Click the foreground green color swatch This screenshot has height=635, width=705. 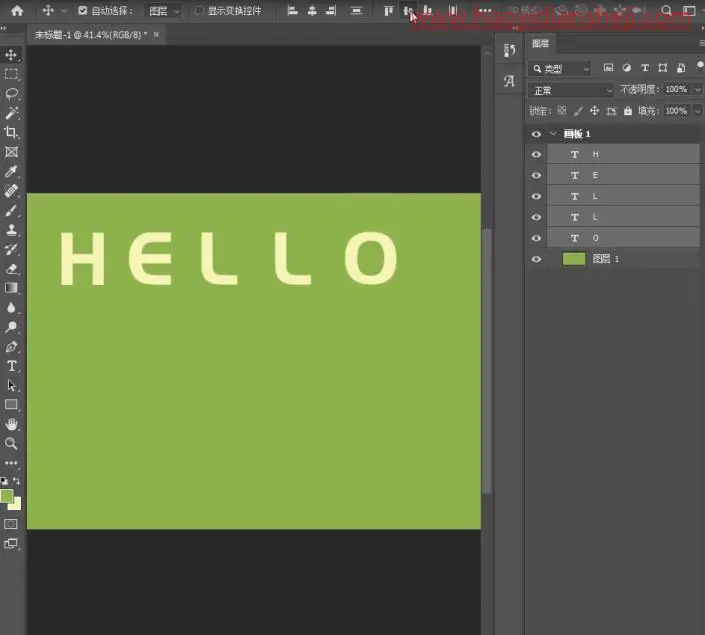point(7,496)
